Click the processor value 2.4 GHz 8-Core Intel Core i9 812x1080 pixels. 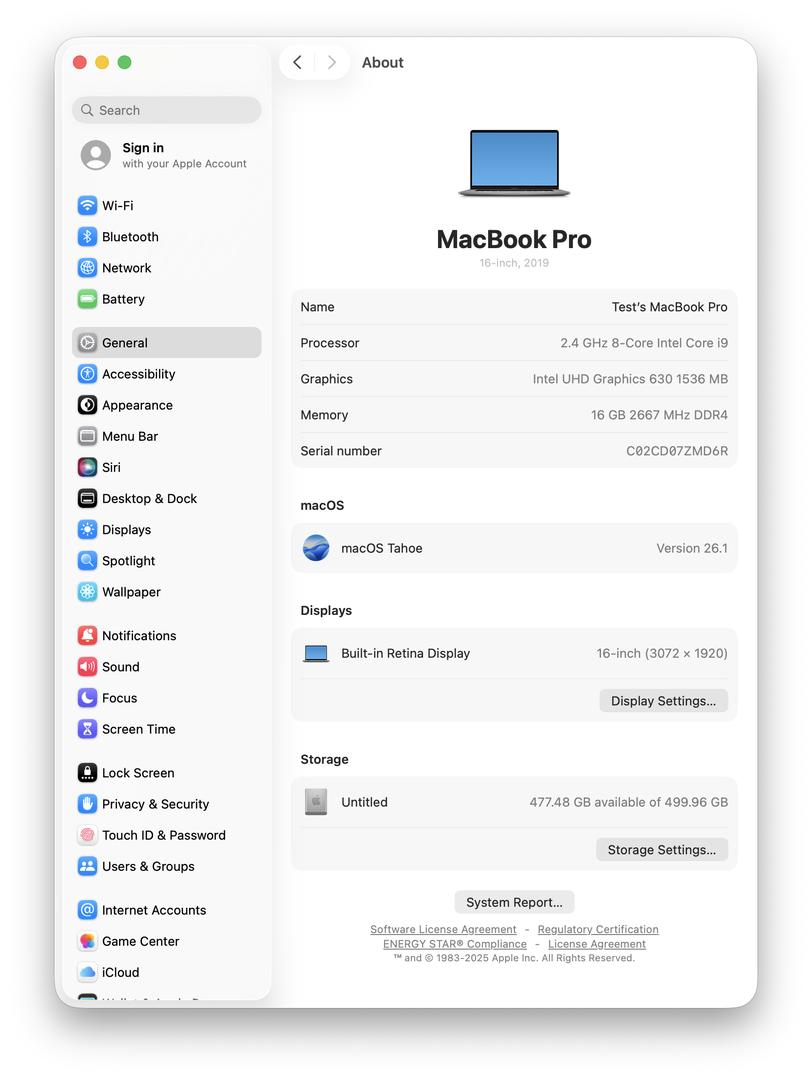(643, 342)
